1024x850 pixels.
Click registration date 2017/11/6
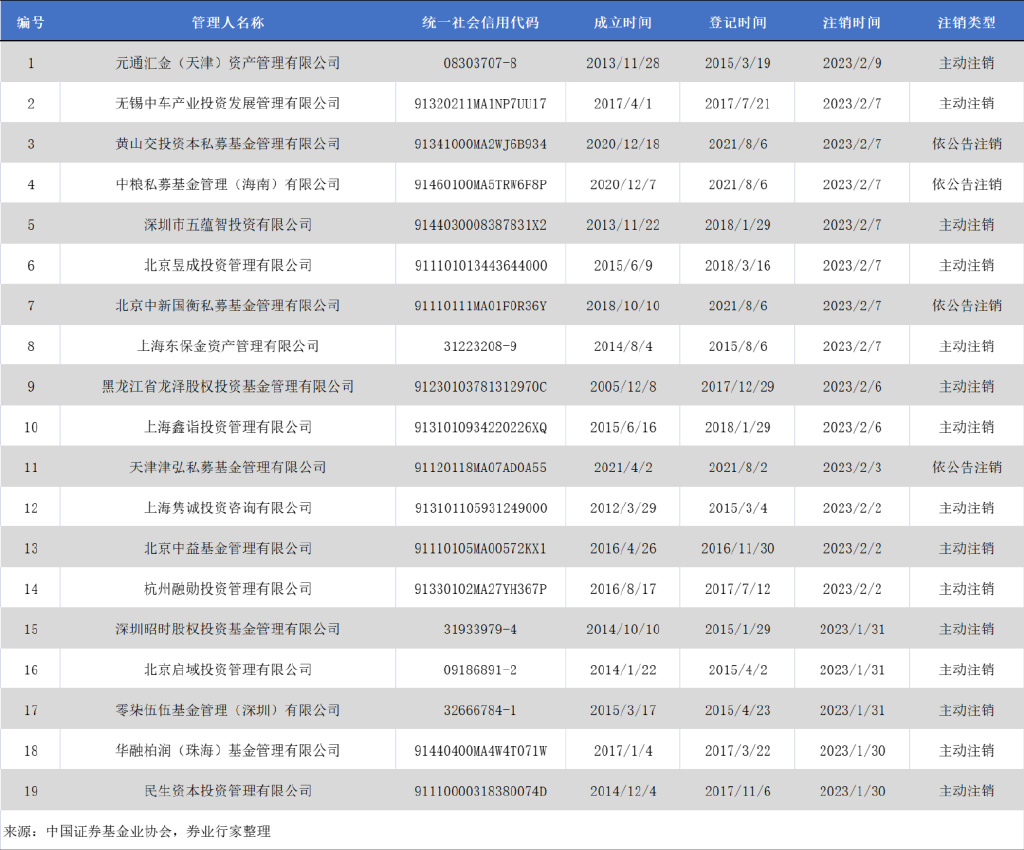coord(737,791)
